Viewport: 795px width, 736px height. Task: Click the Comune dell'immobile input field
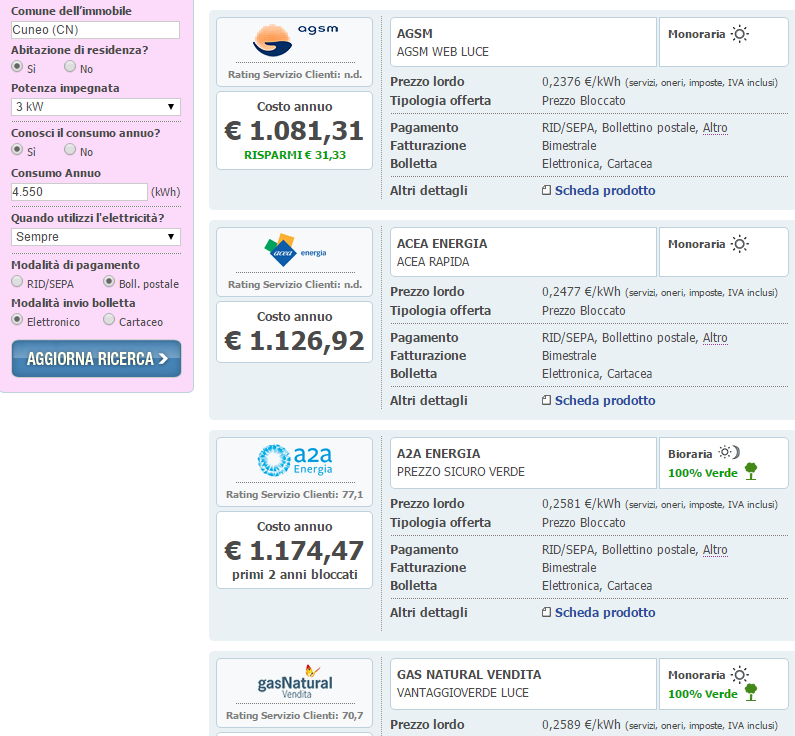pos(95,30)
